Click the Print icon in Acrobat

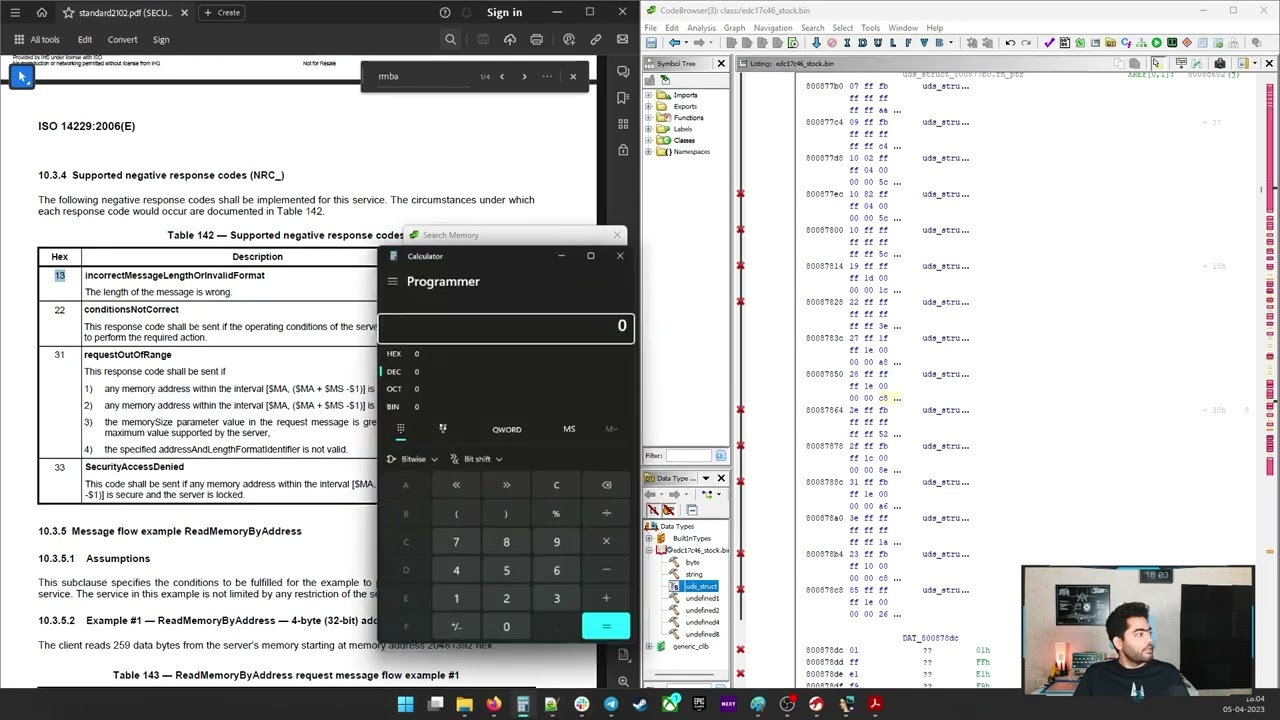point(536,39)
